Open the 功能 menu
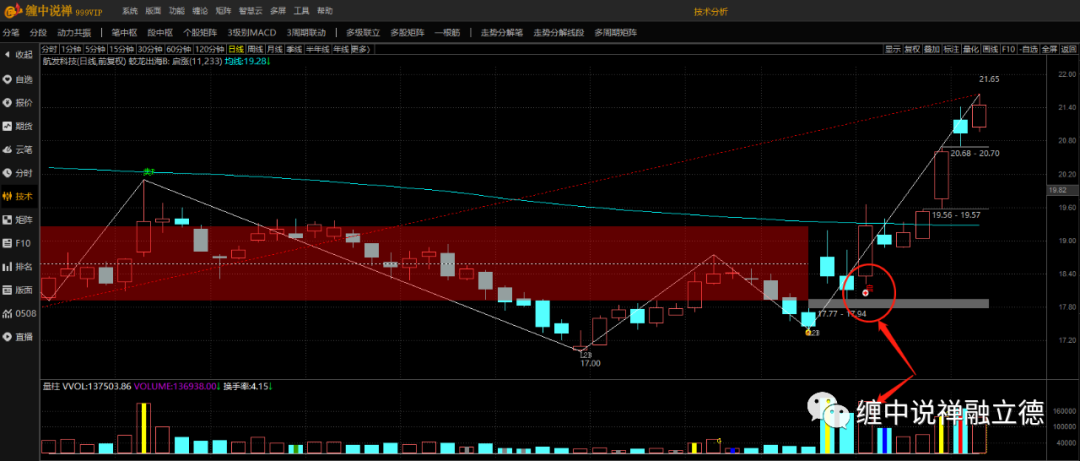 (176, 11)
